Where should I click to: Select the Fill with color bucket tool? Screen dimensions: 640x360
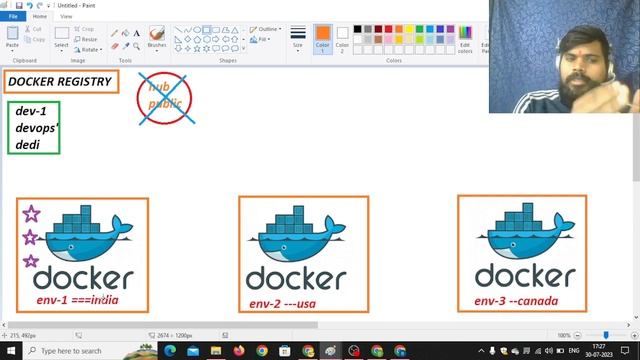pos(126,33)
